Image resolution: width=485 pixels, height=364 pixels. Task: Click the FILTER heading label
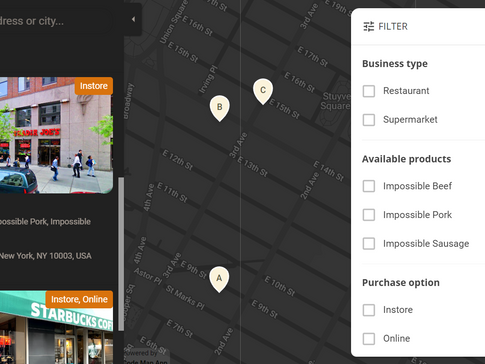coord(393,26)
